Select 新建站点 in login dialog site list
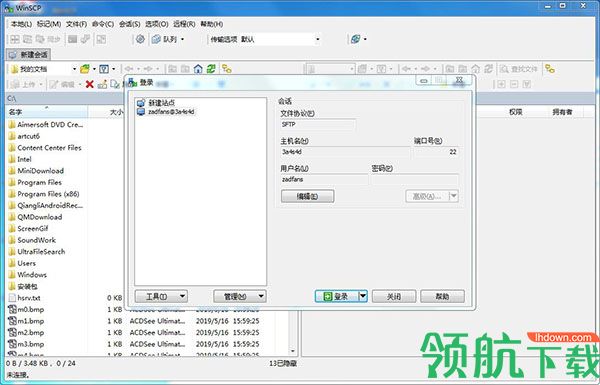 pos(161,103)
